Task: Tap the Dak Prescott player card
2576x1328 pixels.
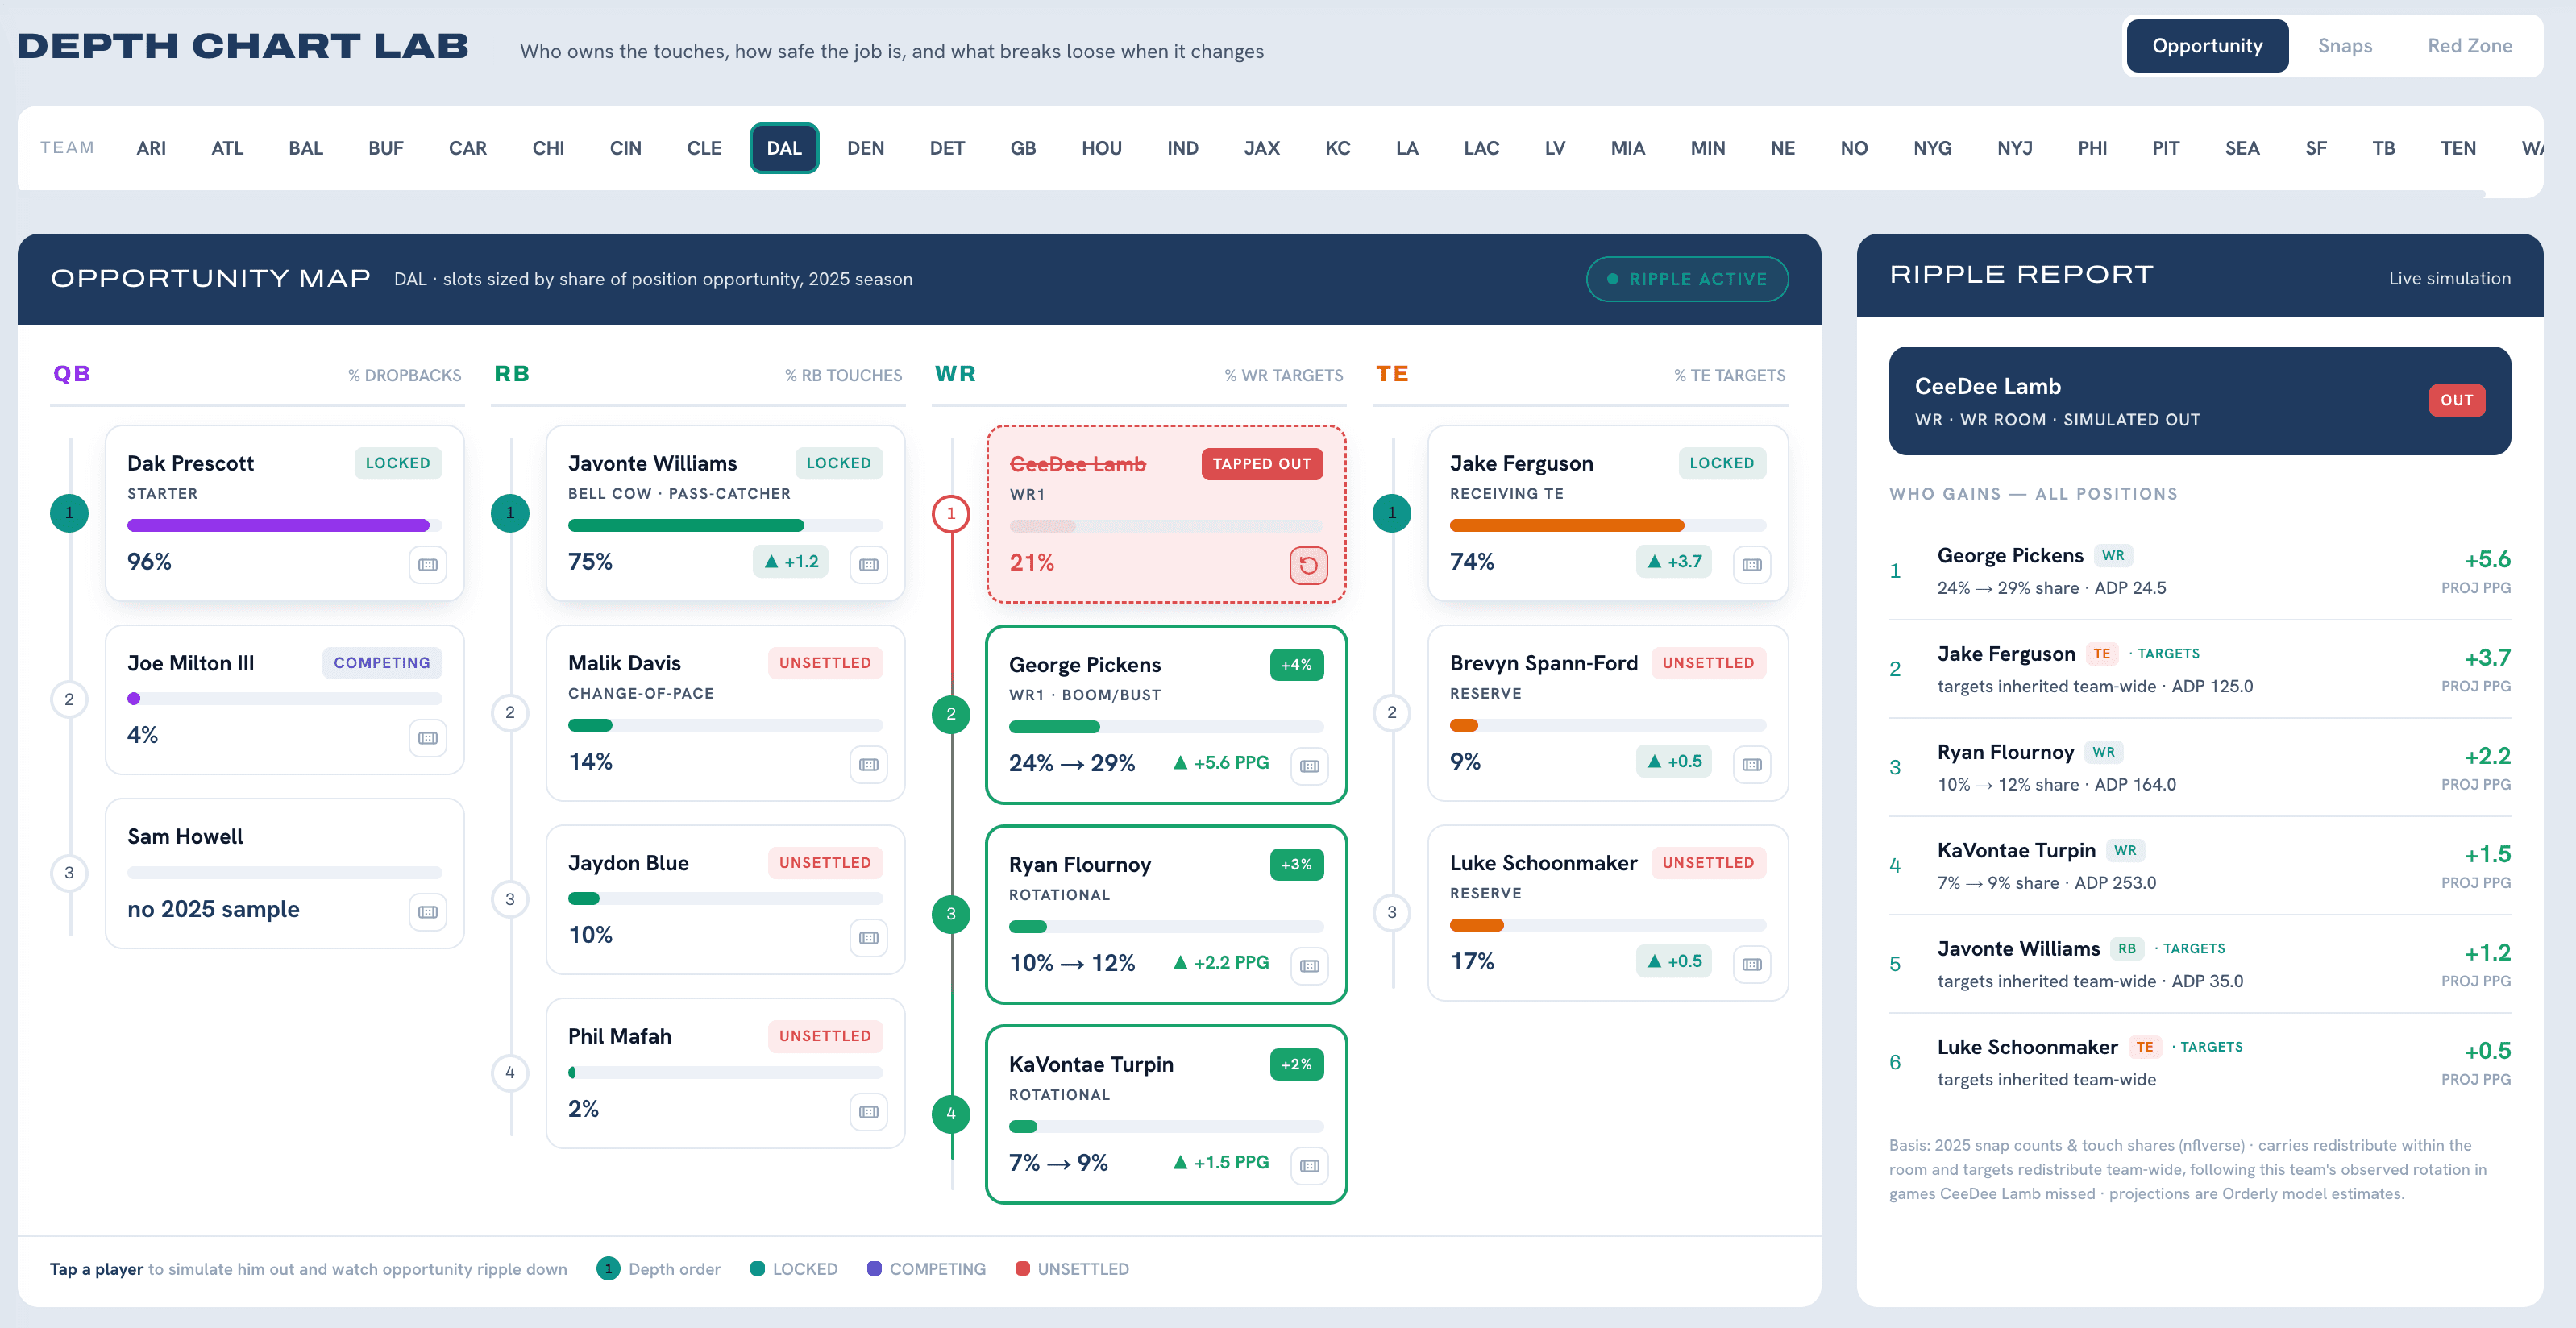Action: point(285,513)
